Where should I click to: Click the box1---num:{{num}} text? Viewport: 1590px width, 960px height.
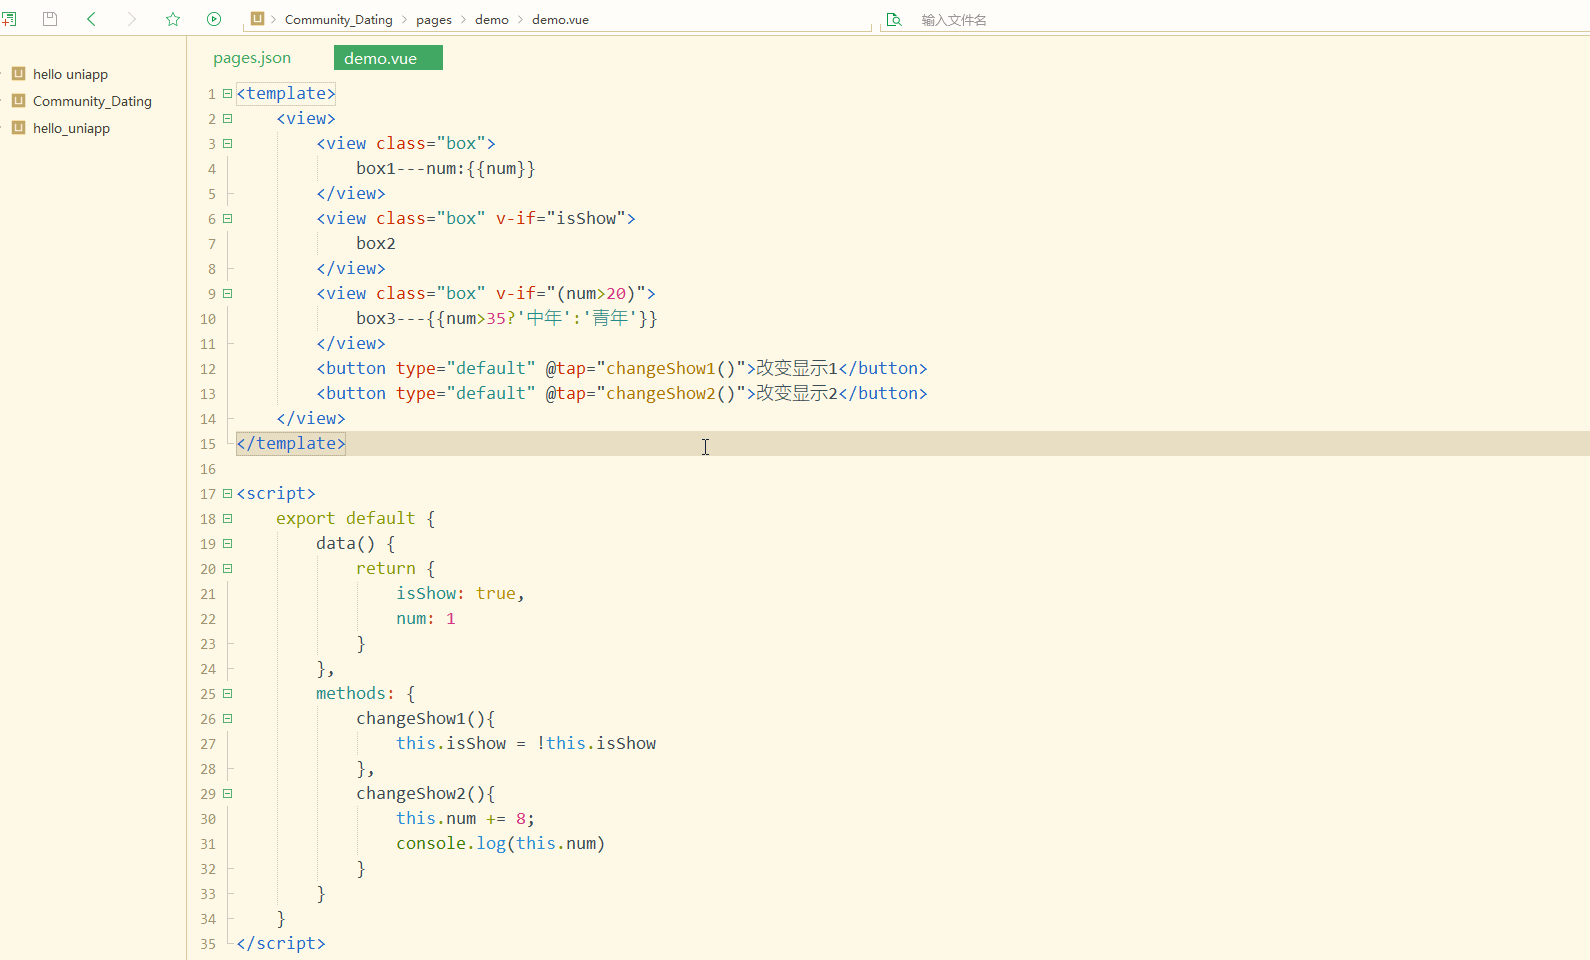click(446, 168)
